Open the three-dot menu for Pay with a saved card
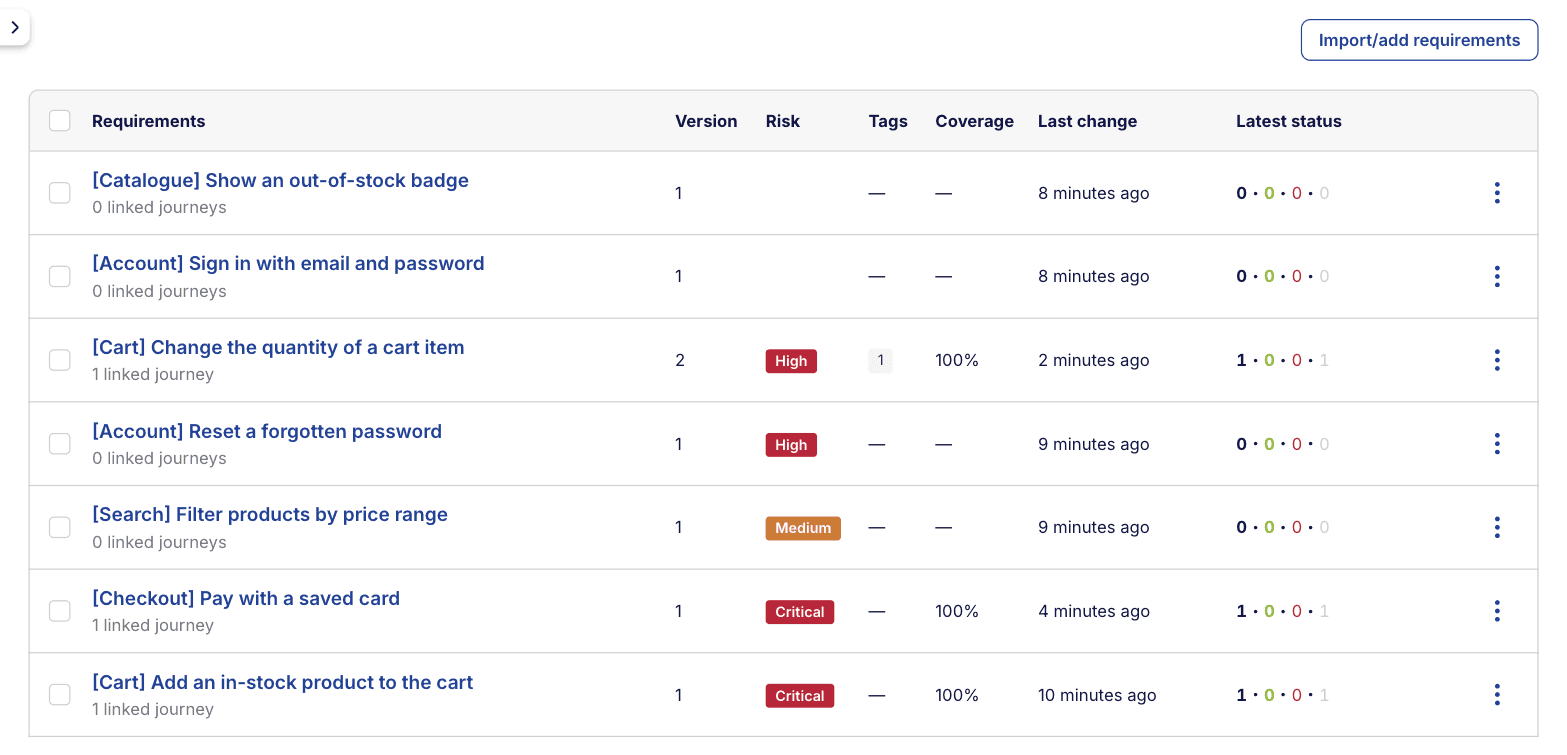This screenshot has height=755, width=1567. pyautogui.click(x=1496, y=611)
